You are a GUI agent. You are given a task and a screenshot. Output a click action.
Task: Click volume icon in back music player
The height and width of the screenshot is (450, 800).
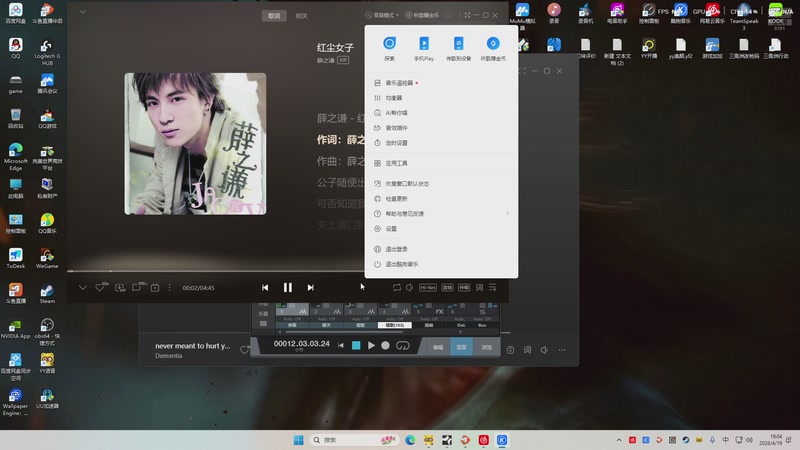point(544,350)
